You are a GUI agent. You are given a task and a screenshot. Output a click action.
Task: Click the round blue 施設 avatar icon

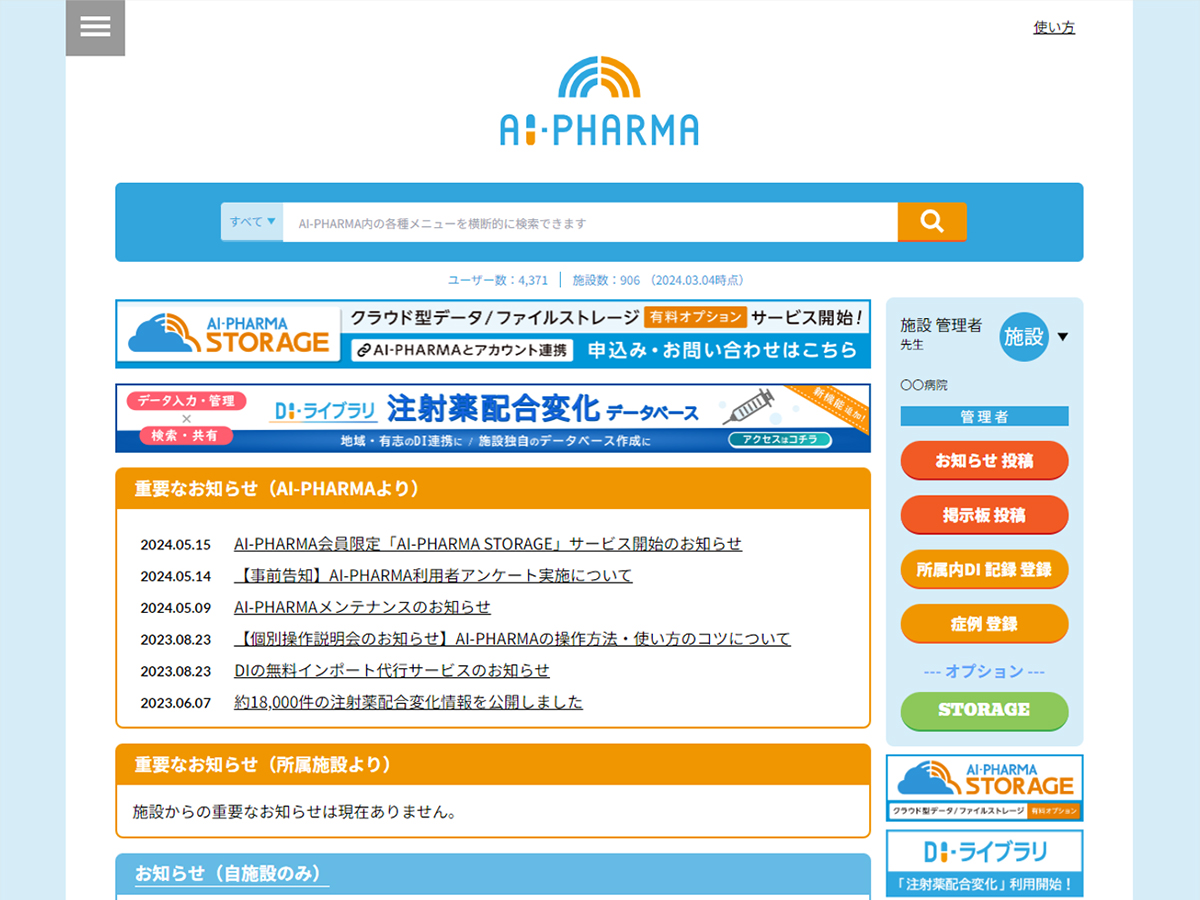(x=1023, y=336)
